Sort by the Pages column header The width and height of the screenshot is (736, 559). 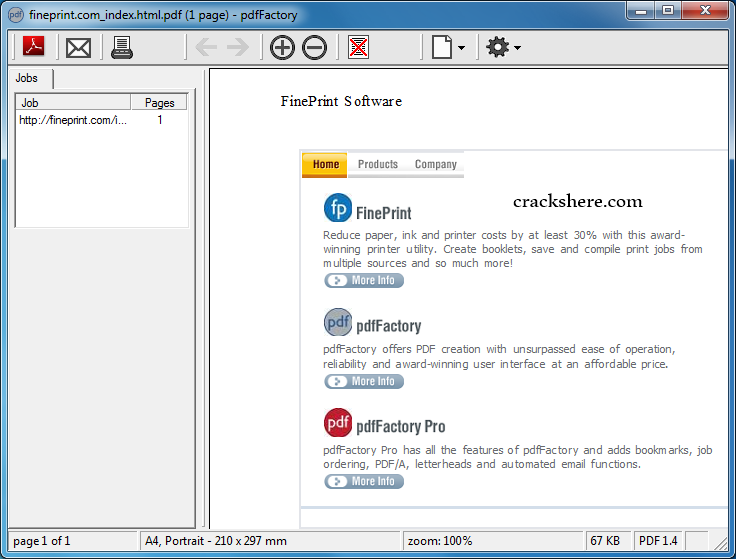click(159, 102)
